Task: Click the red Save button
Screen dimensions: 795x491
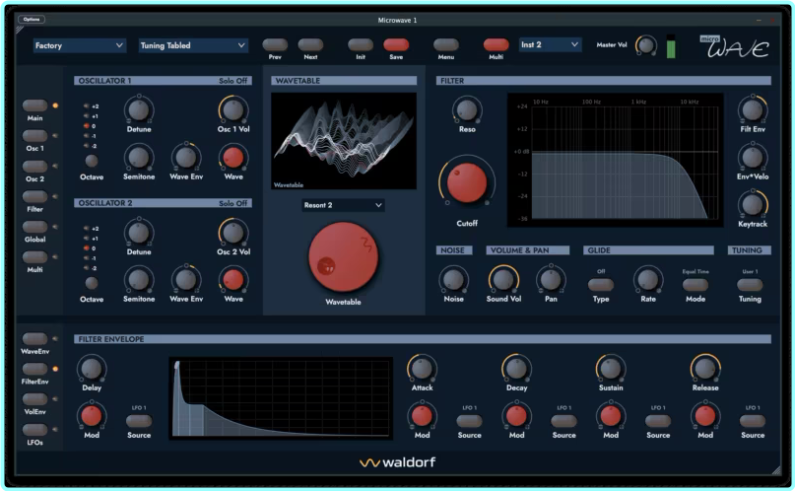Action: (x=396, y=45)
